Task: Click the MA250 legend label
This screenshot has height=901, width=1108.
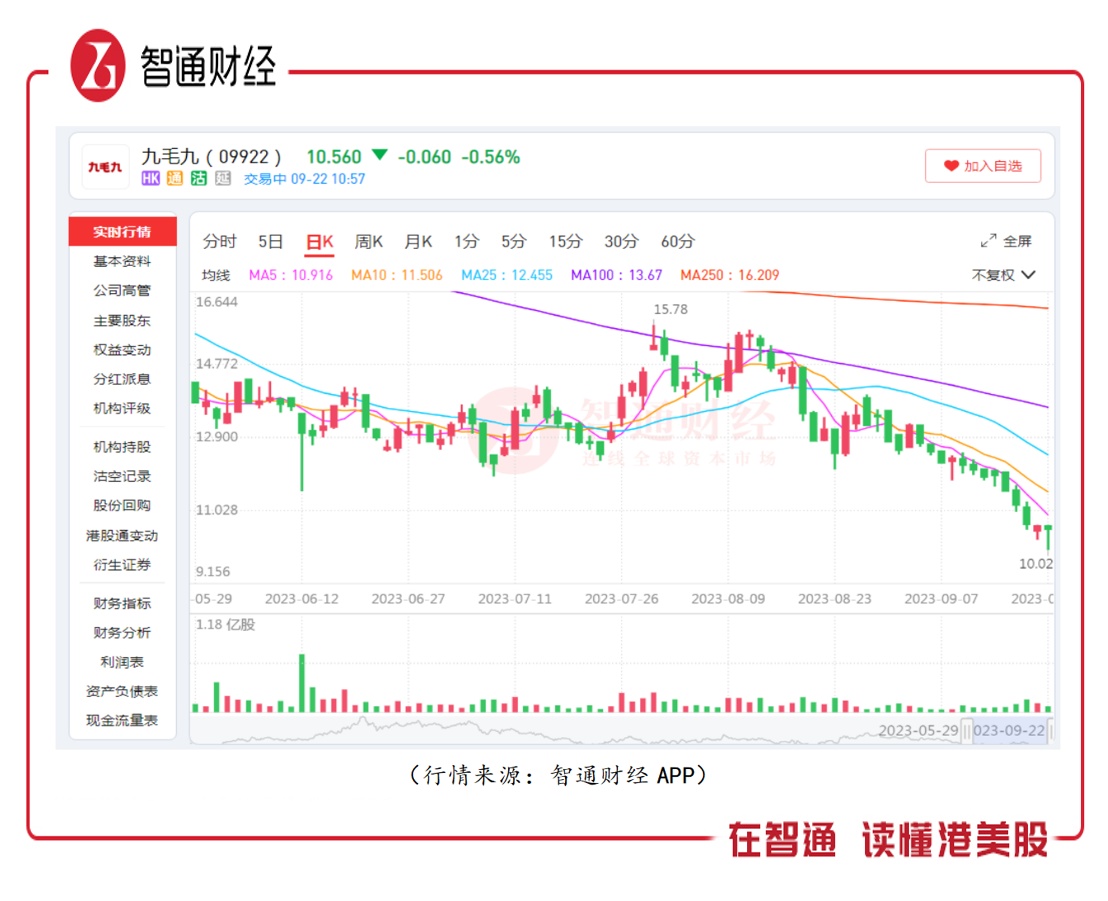Action: tap(729, 275)
